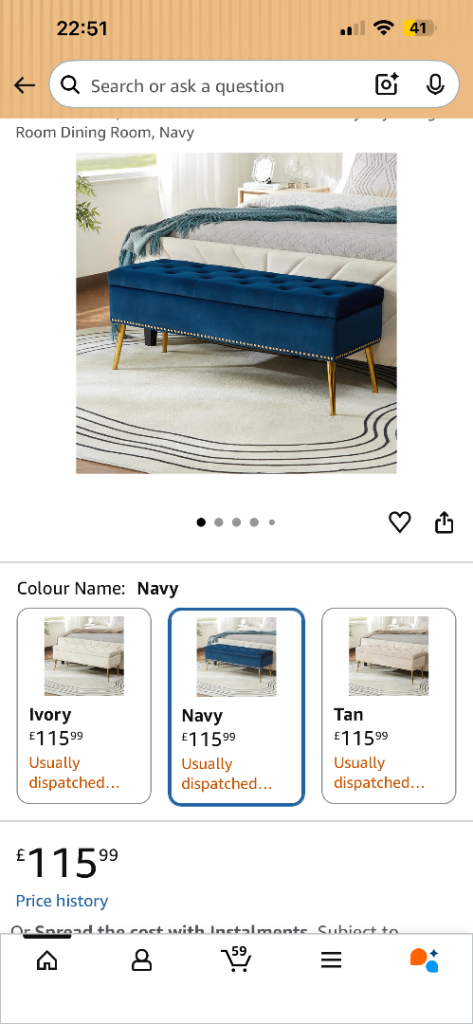Open account profile icon
This screenshot has height=1024, width=473.
click(x=142, y=959)
